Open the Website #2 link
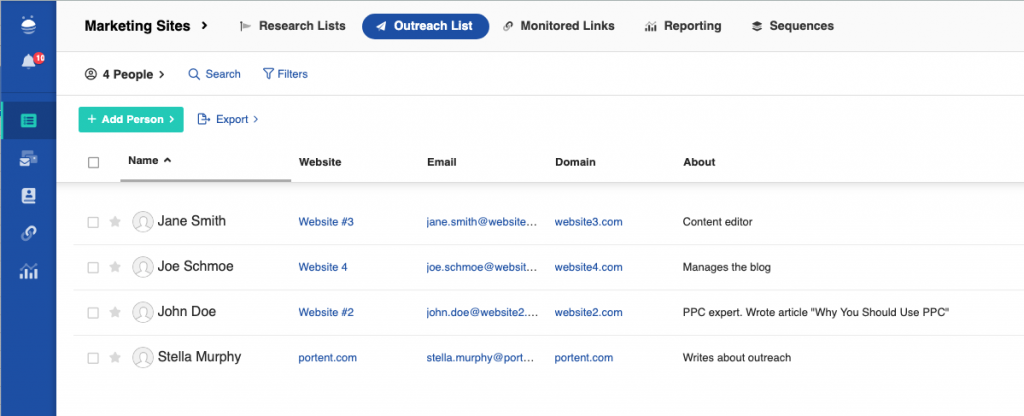 click(326, 312)
